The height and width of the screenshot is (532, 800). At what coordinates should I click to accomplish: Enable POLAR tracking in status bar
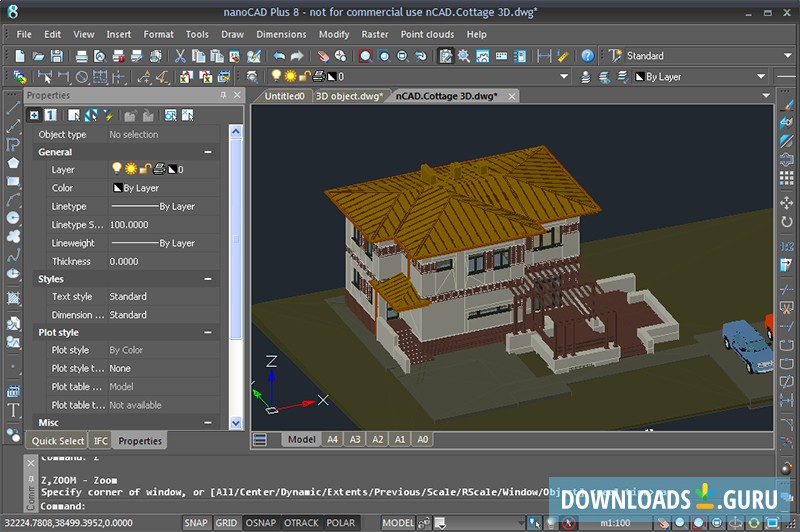coord(341,523)
